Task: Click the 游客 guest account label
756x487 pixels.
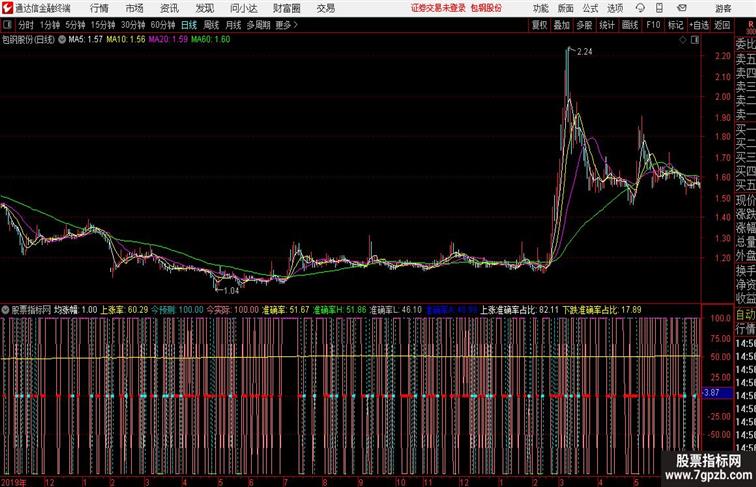Action: (724, 8)
